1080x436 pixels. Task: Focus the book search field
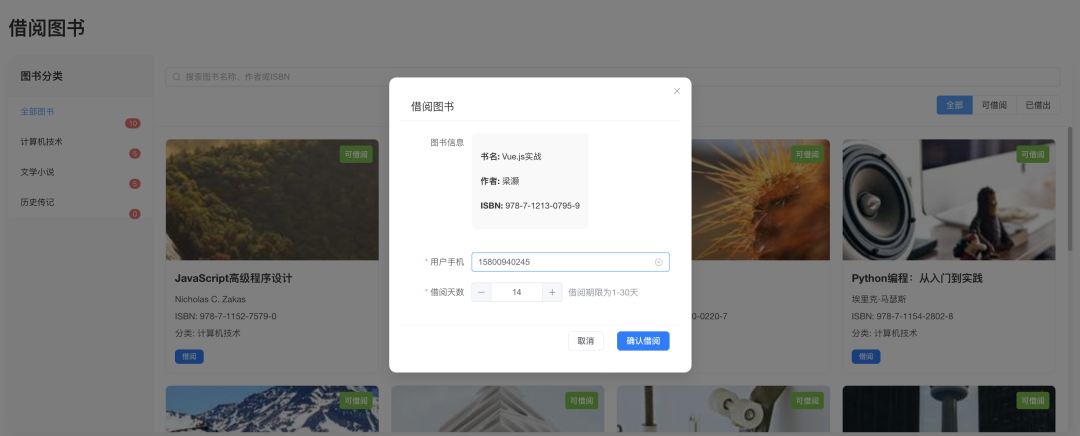(x=612, y=77)
